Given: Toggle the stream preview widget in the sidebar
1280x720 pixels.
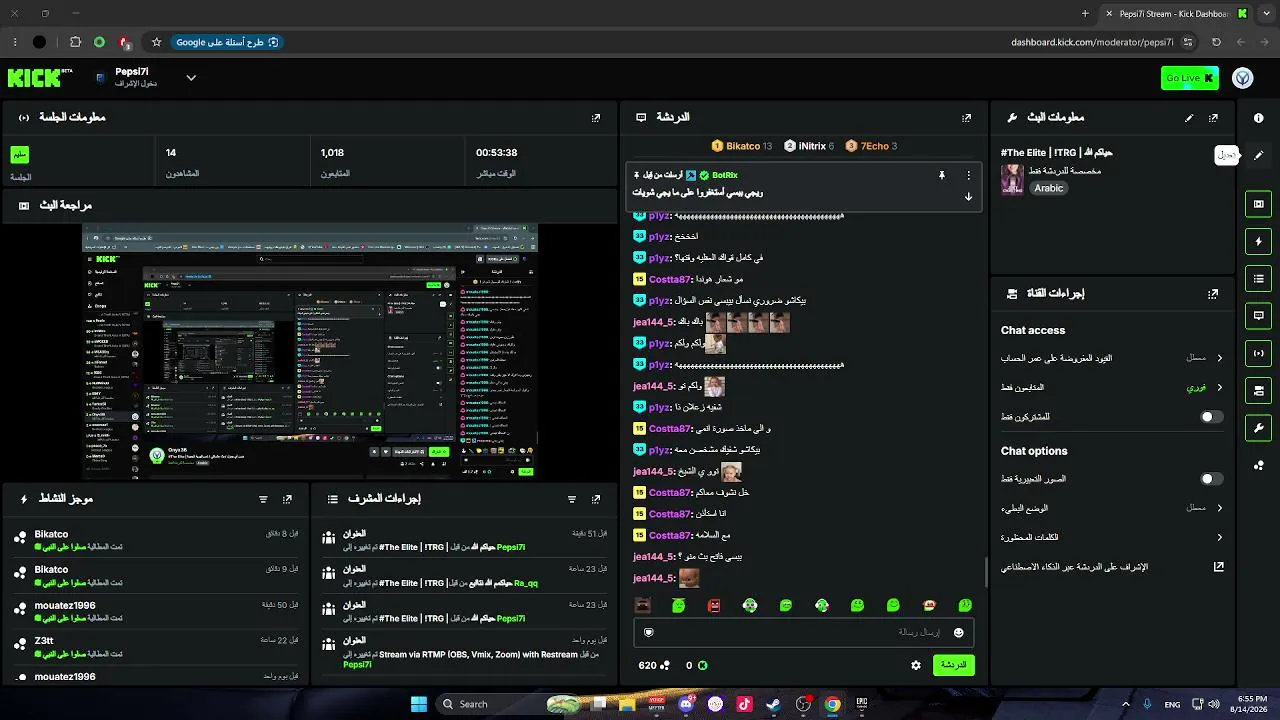Looking at the screenshot, I should click(x=1259, y=204).
